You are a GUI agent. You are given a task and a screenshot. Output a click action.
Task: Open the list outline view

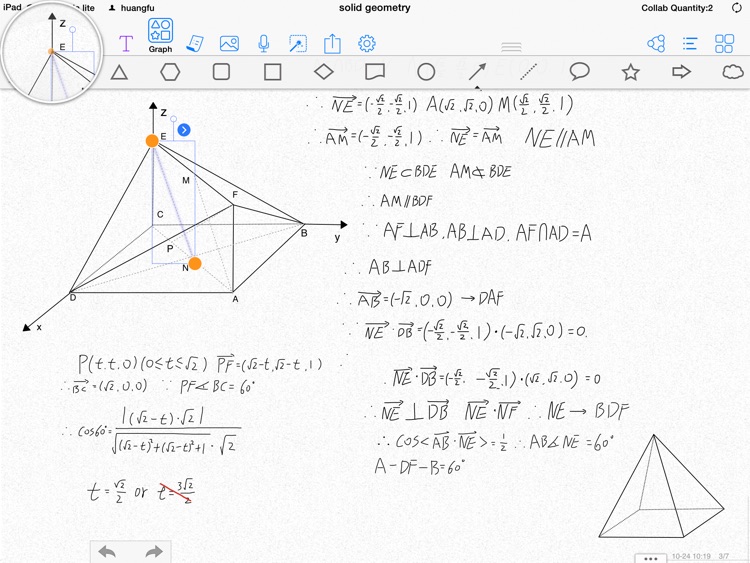(690, 44)
